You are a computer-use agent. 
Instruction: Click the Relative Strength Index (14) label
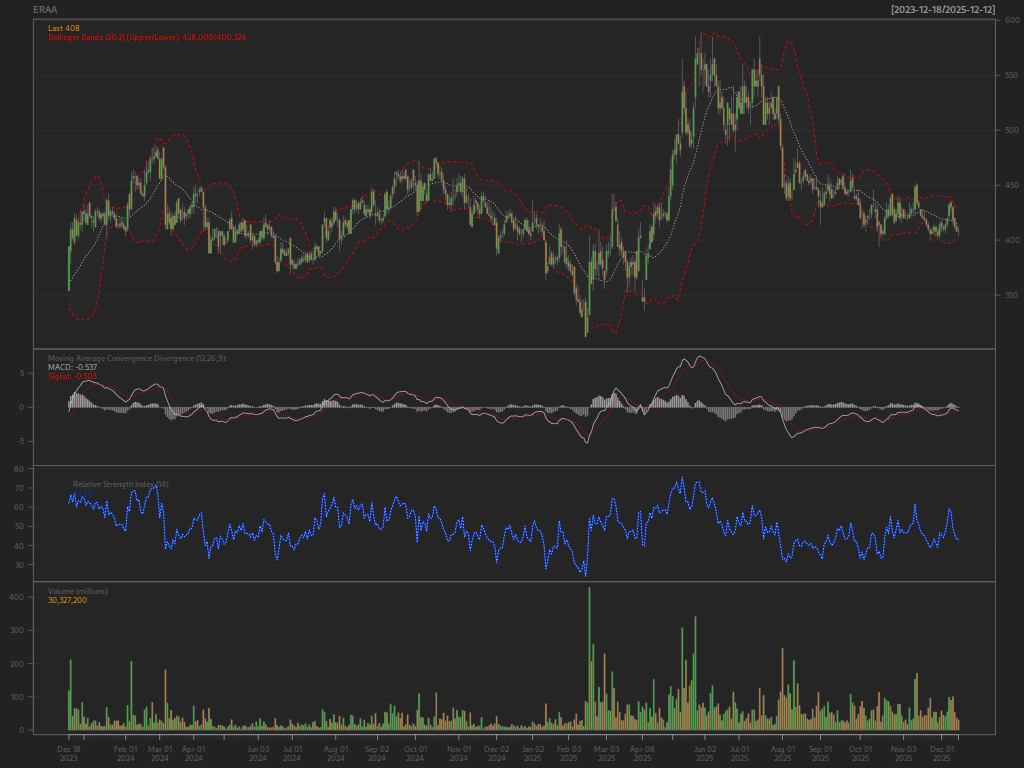[121, 484]
